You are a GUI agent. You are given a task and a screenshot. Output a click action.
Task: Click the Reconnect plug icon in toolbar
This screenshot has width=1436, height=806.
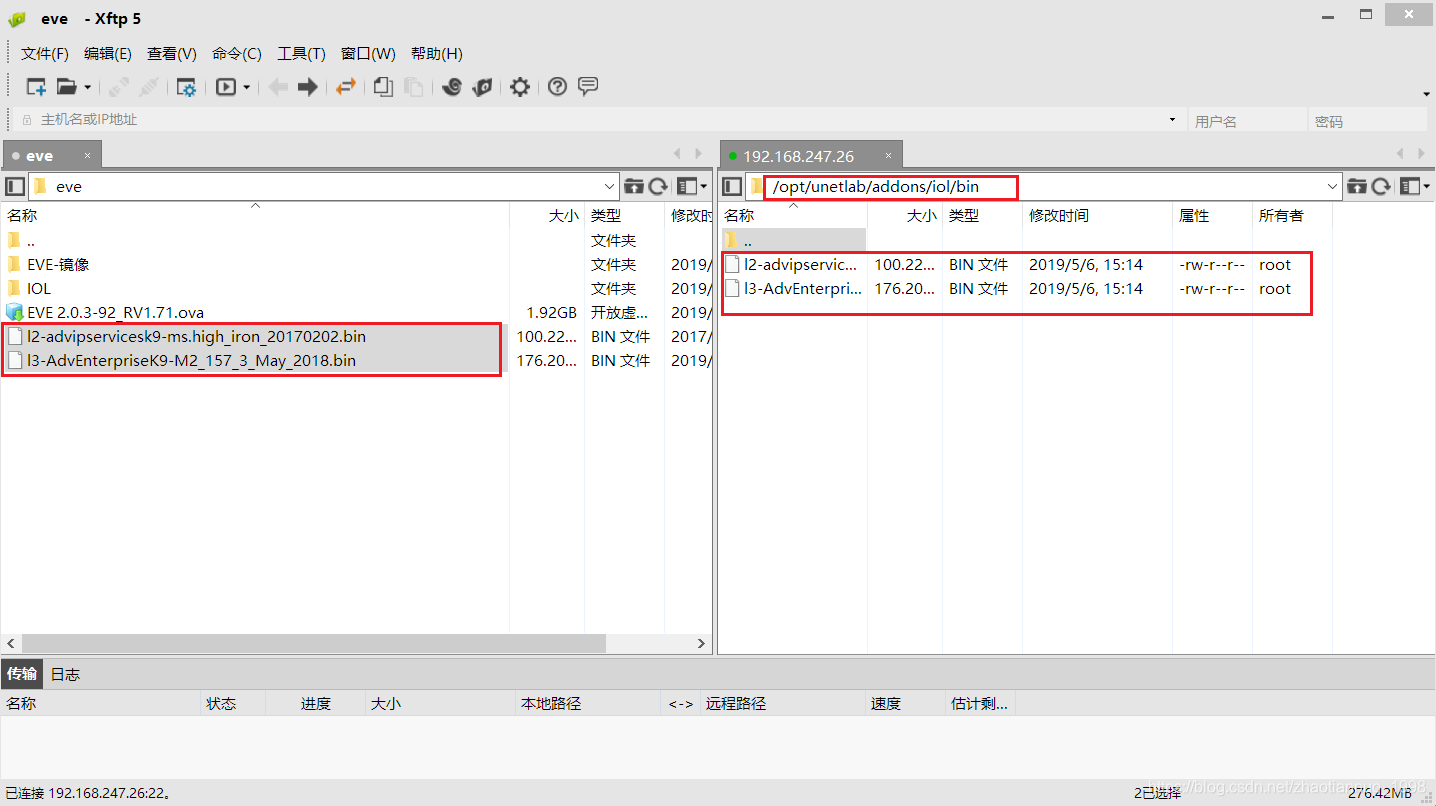coord(119,87)
